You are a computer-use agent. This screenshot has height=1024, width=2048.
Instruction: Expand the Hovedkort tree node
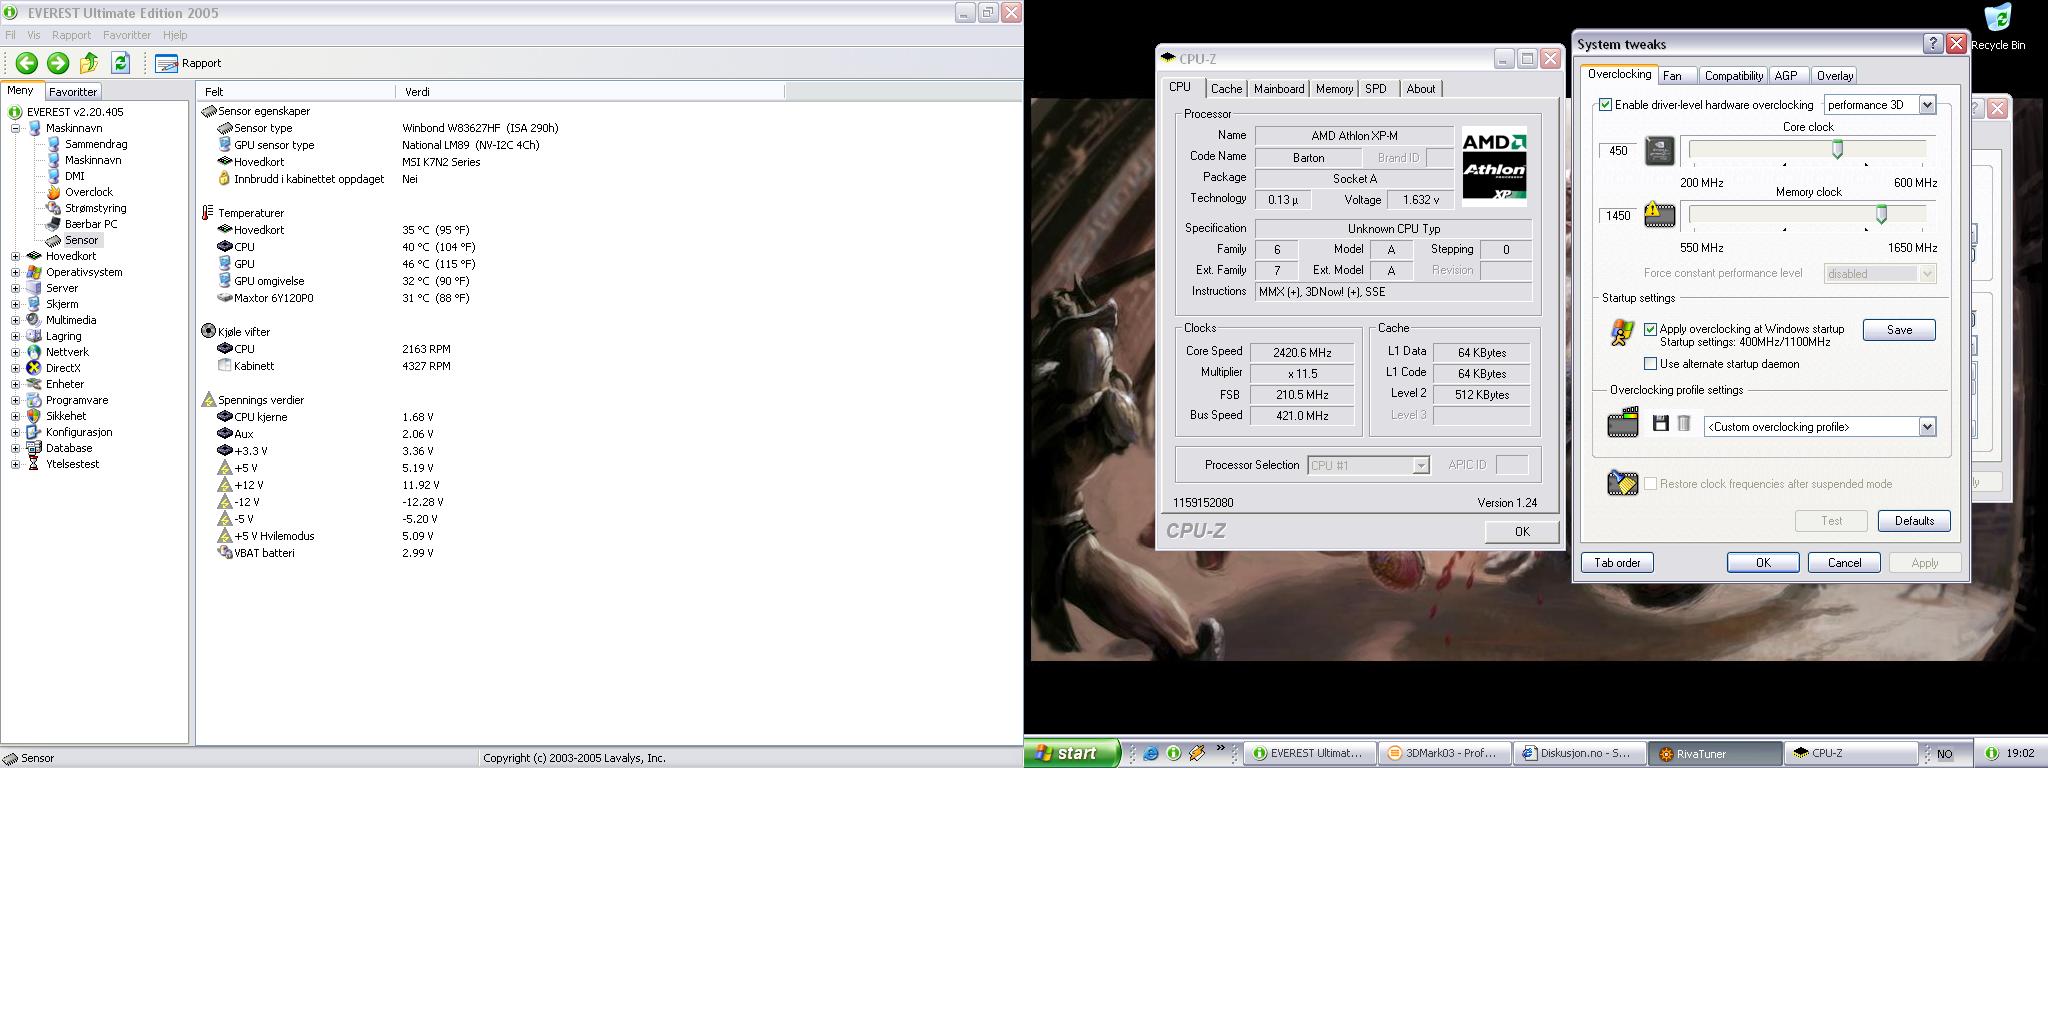[16, 256]
